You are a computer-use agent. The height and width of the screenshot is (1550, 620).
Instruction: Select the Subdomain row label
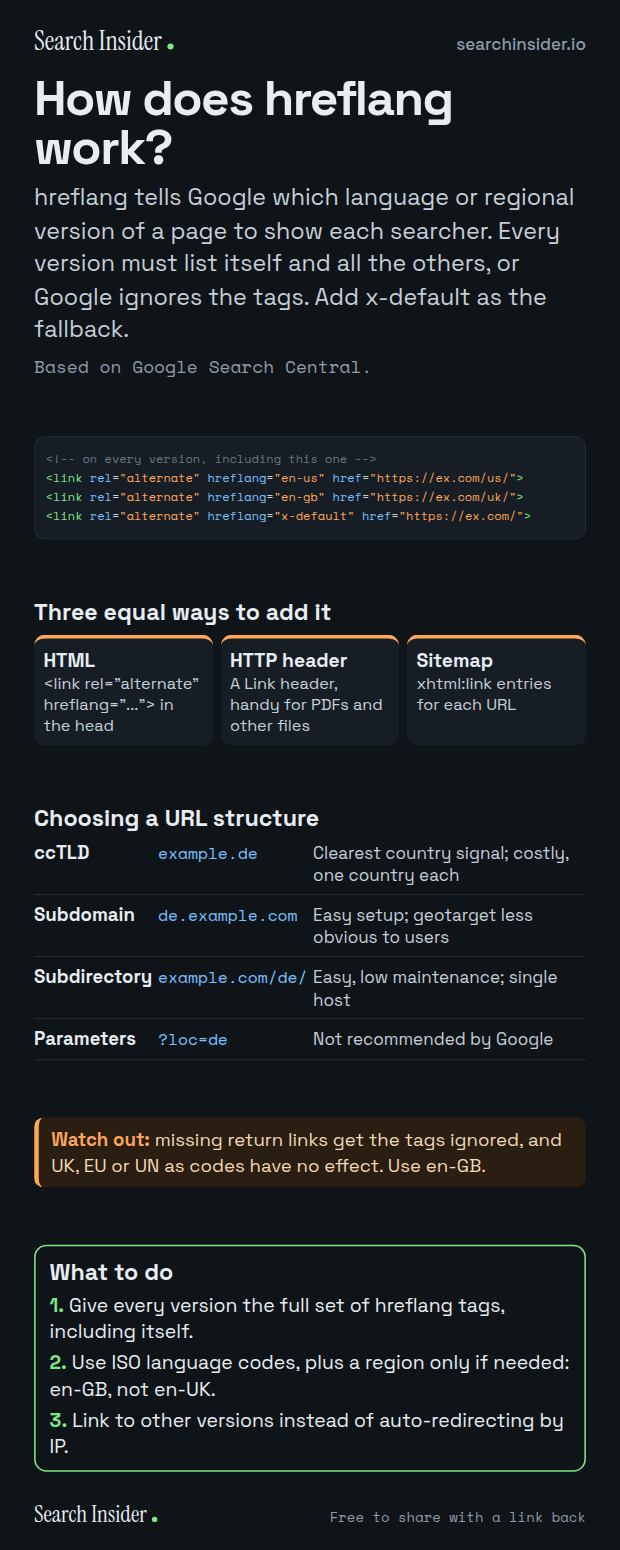pos(84,915)
